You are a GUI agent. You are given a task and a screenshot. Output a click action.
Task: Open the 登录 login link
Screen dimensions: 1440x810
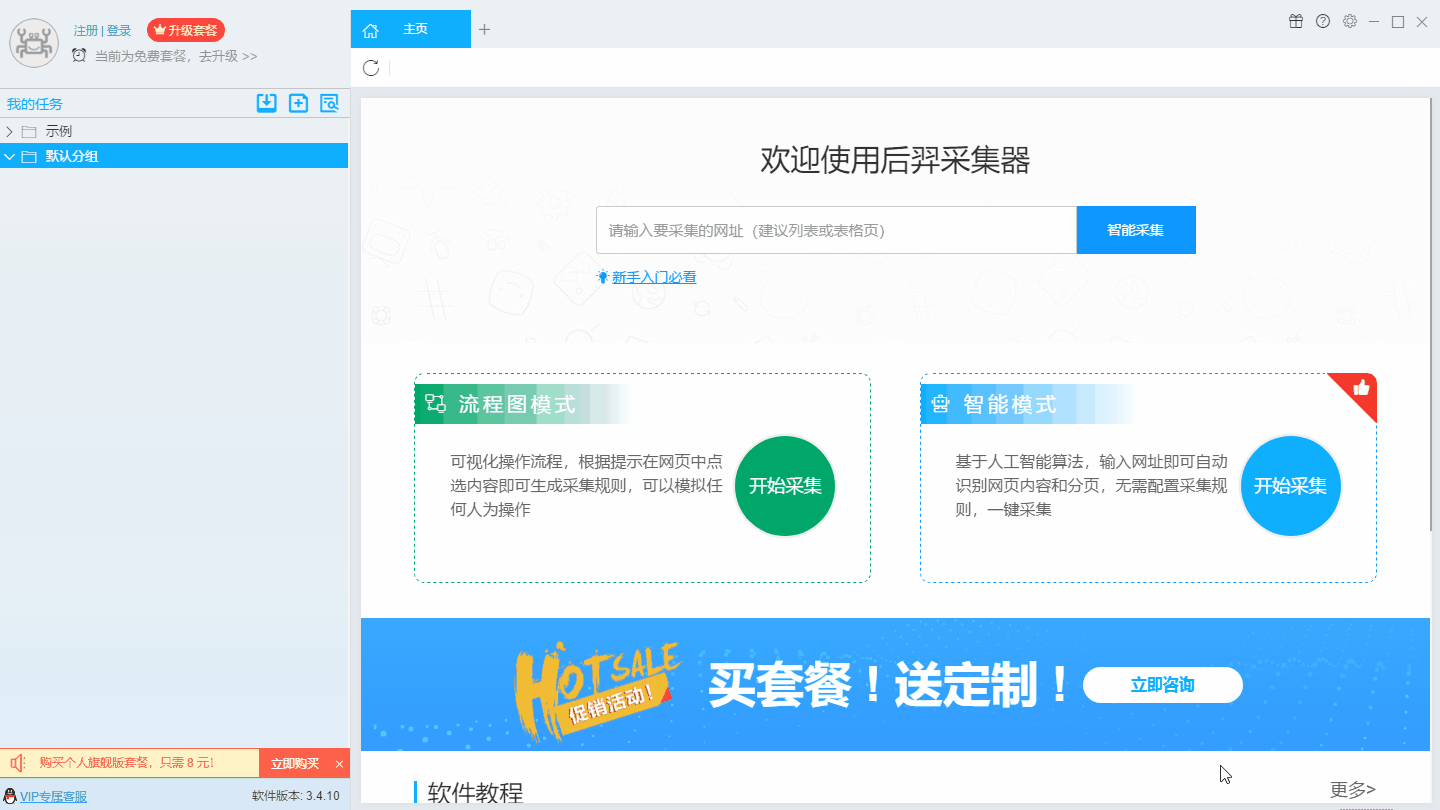pos(119,30)
